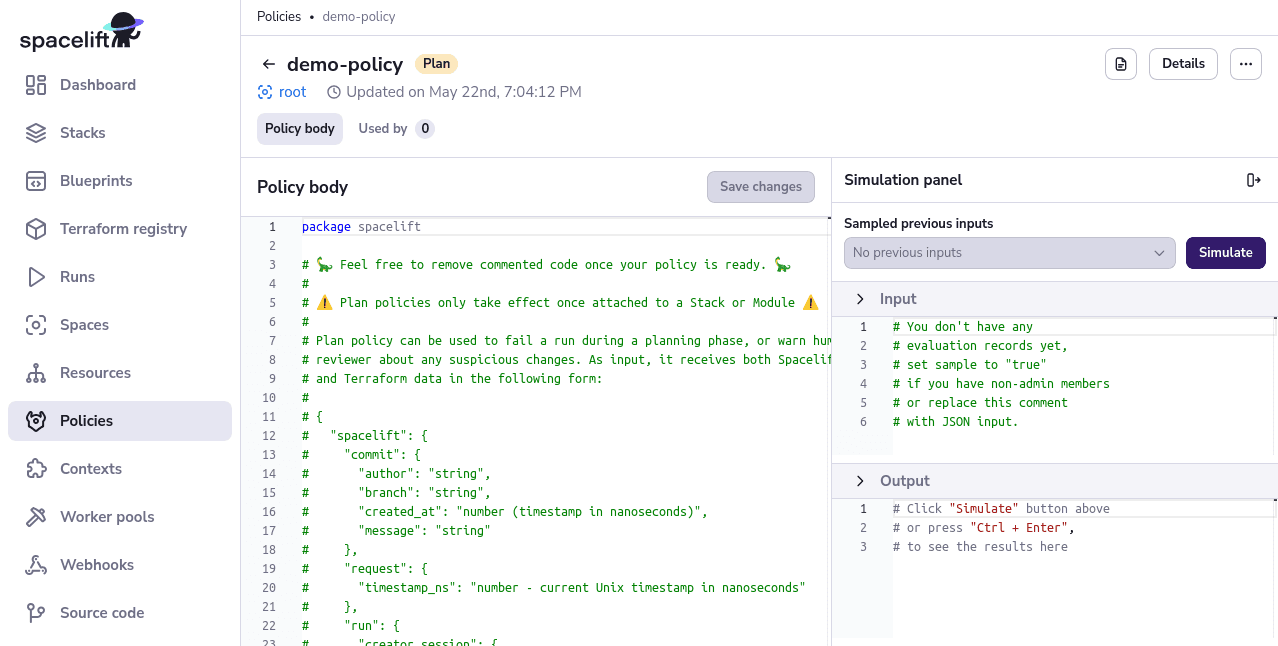Click the Spaces icon in sidebar
The height and width of the screenshot is (646, 1278).
pos(36,325)
